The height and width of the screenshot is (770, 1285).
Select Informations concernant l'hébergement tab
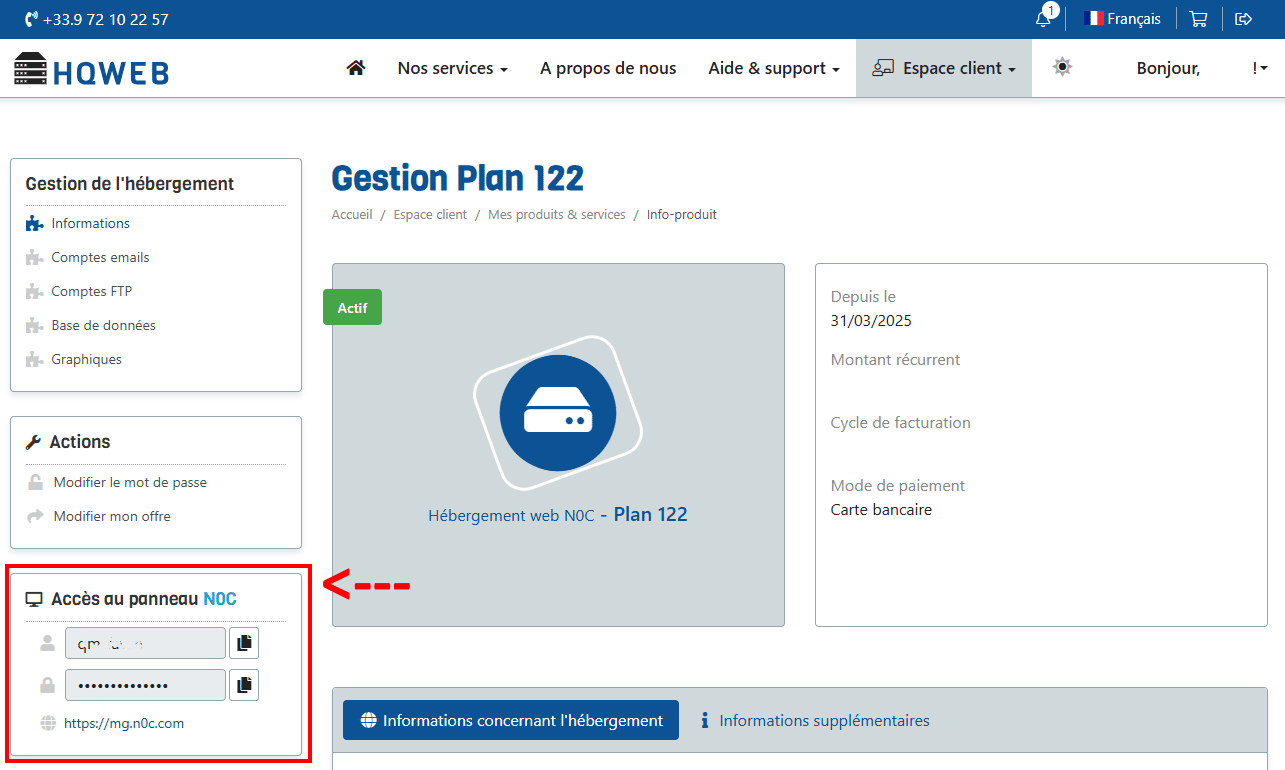pos(511,720)
